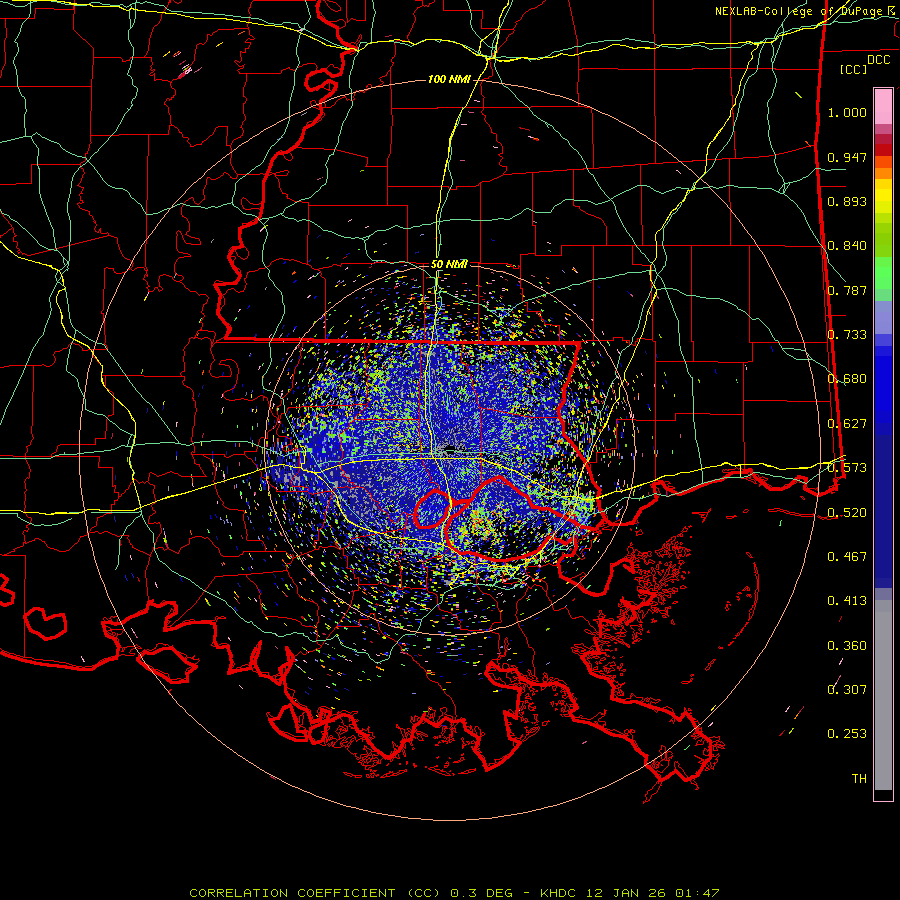Select the 0.680 legend value

tap(847, 379)
